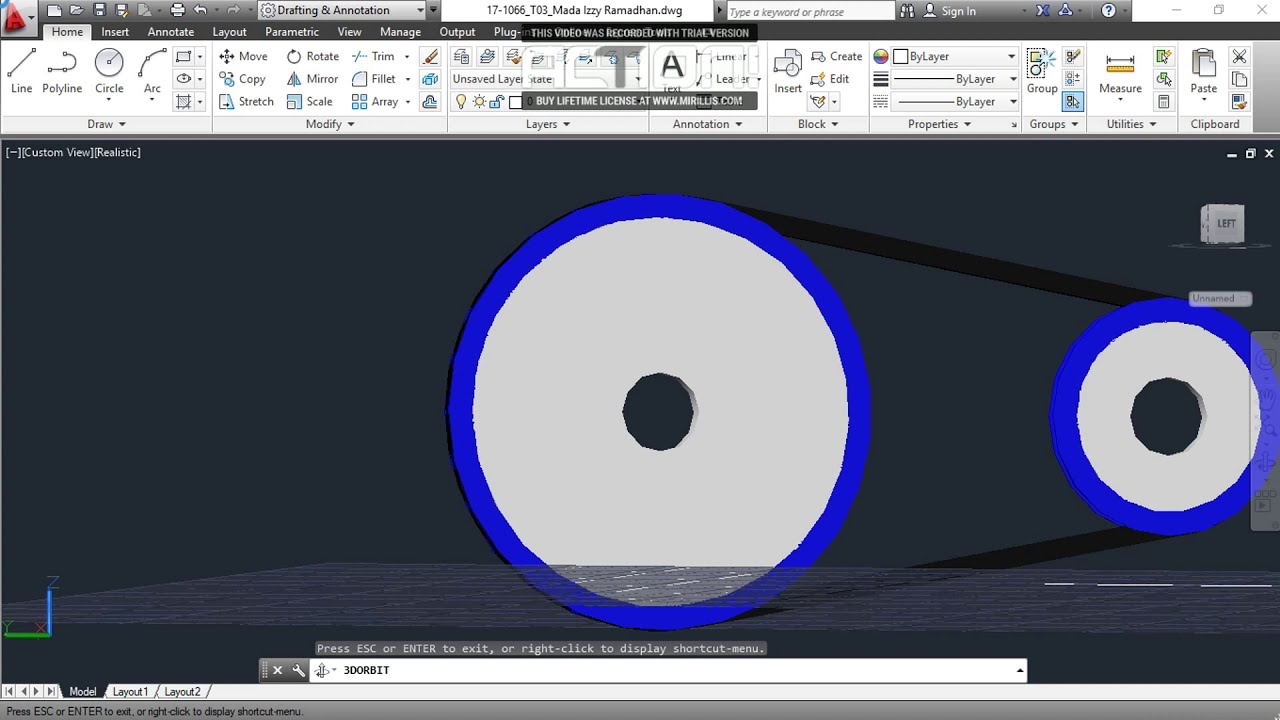Switch to the Manage ribbon tab

coord(400,32)
